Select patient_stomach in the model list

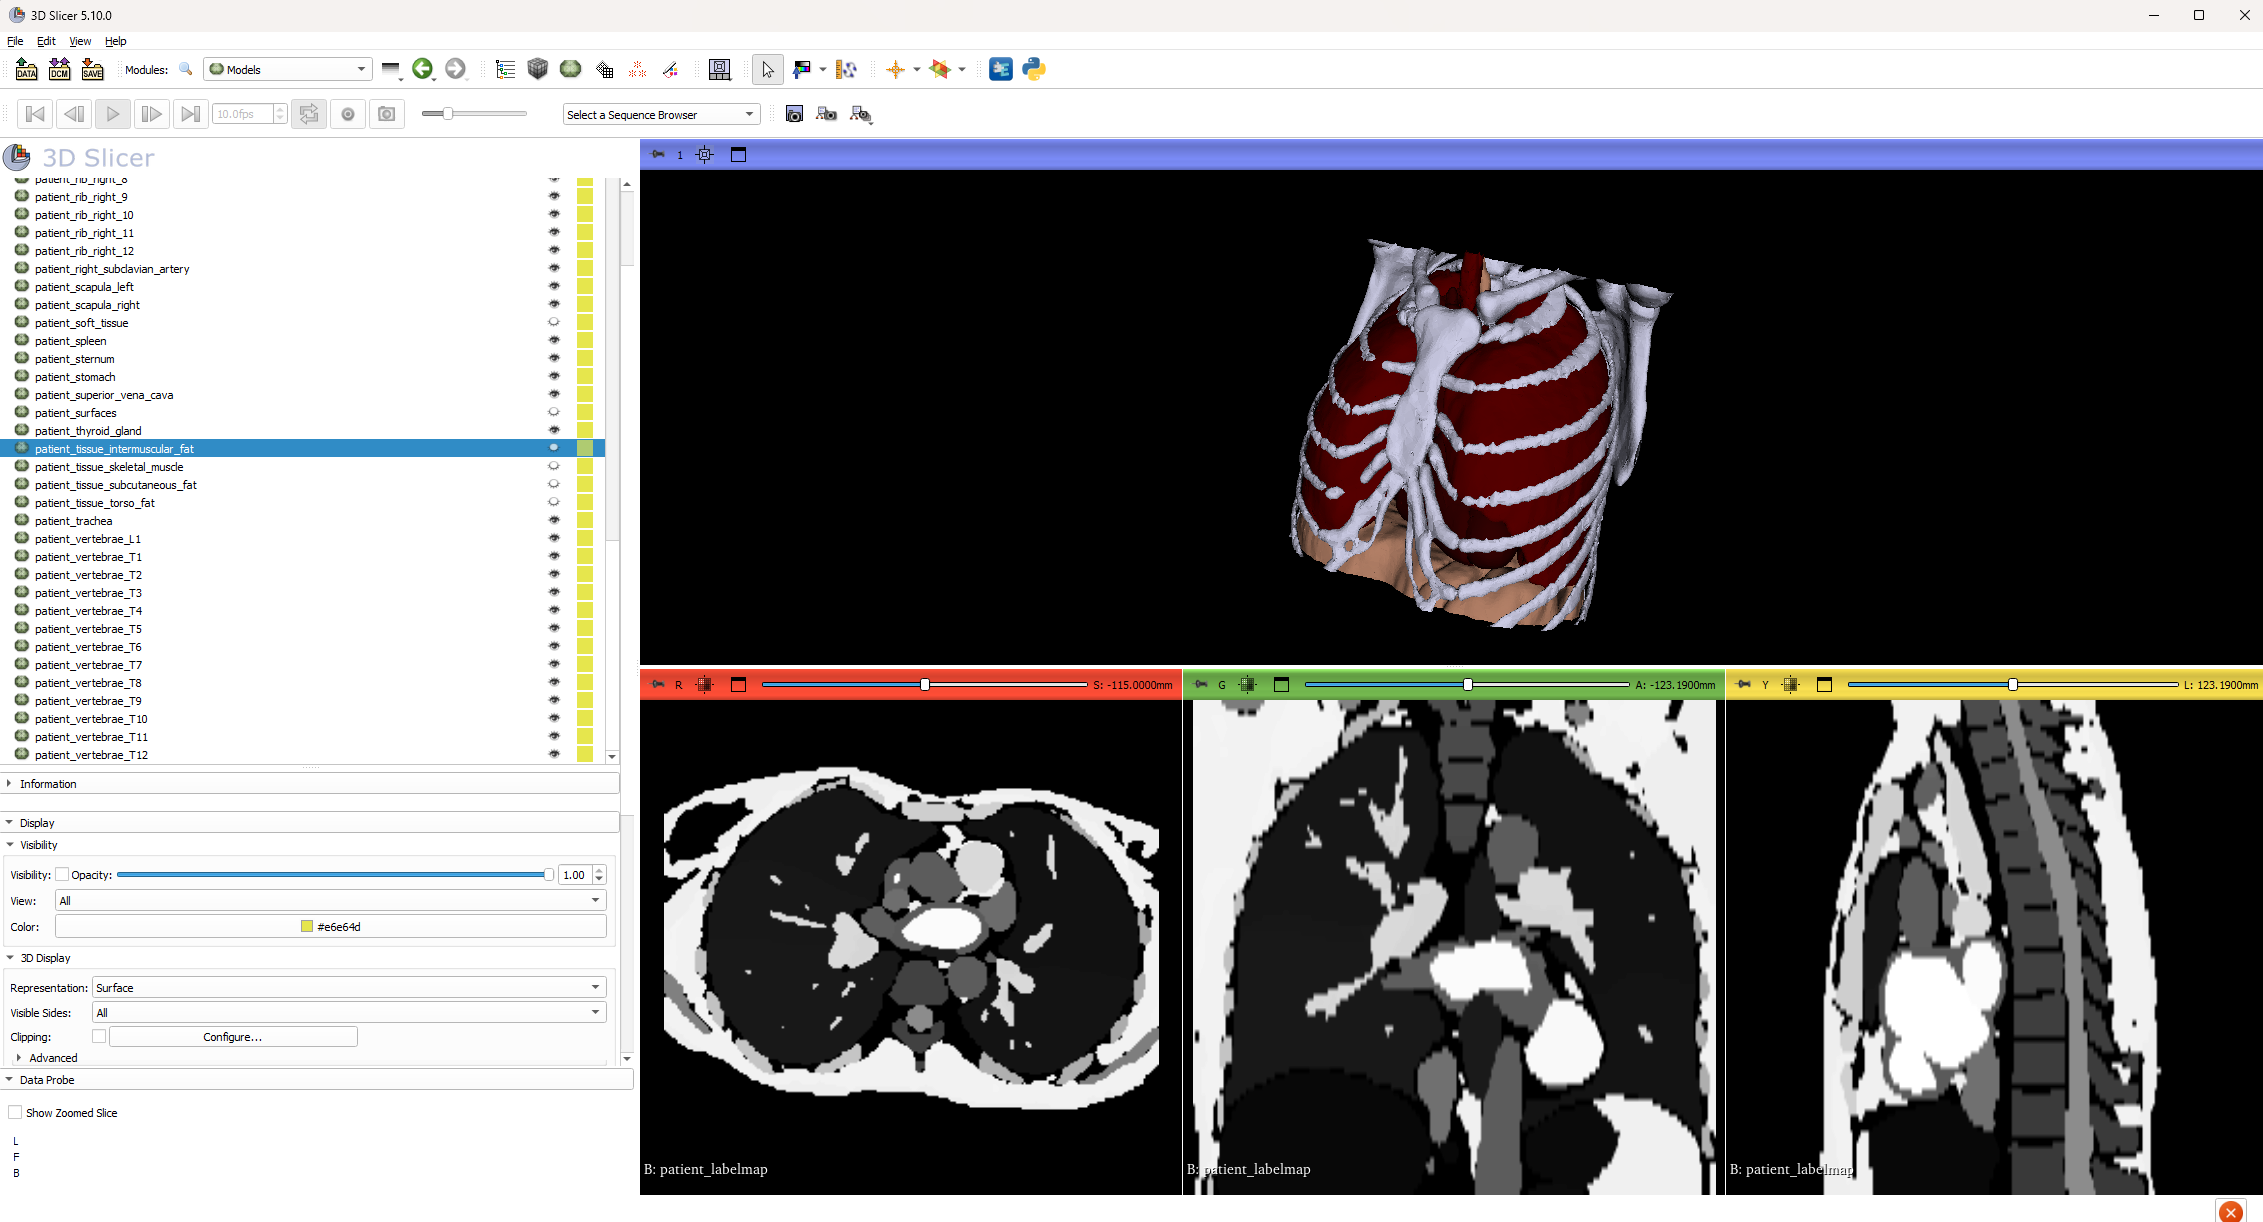[75, 377]
